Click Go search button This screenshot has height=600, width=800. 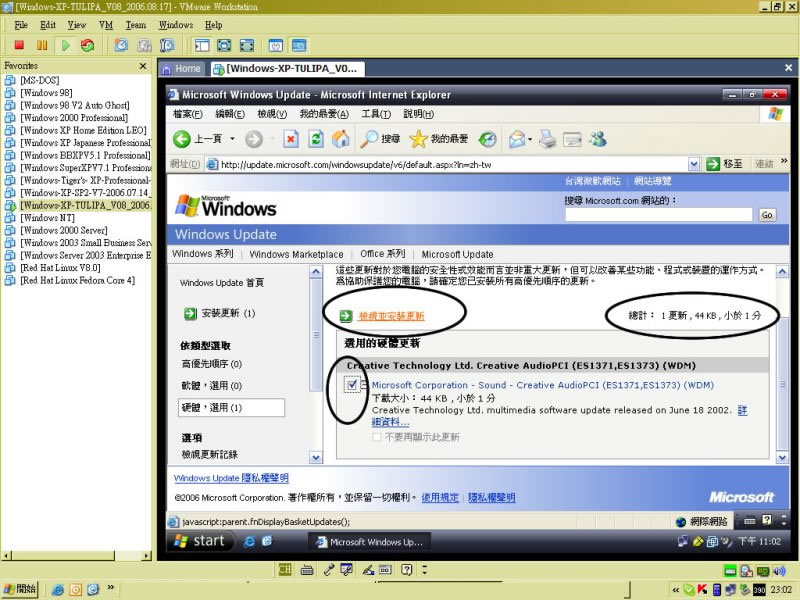(766, 215)
